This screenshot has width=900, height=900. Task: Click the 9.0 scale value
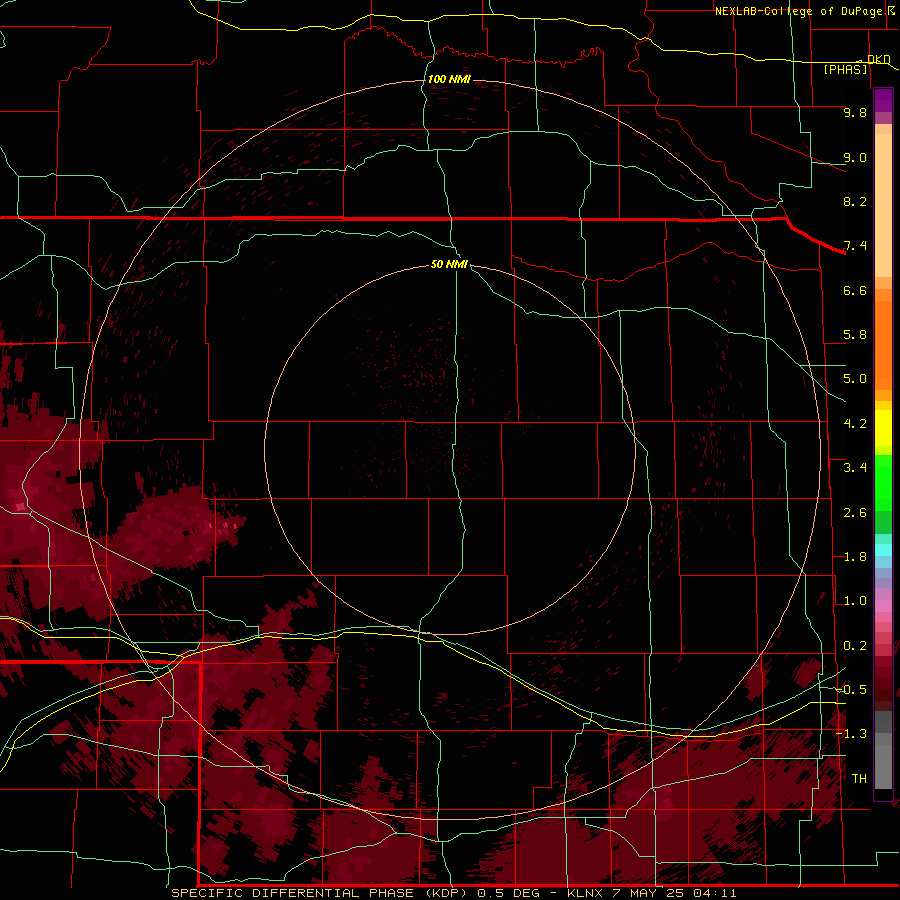[855, 157]
